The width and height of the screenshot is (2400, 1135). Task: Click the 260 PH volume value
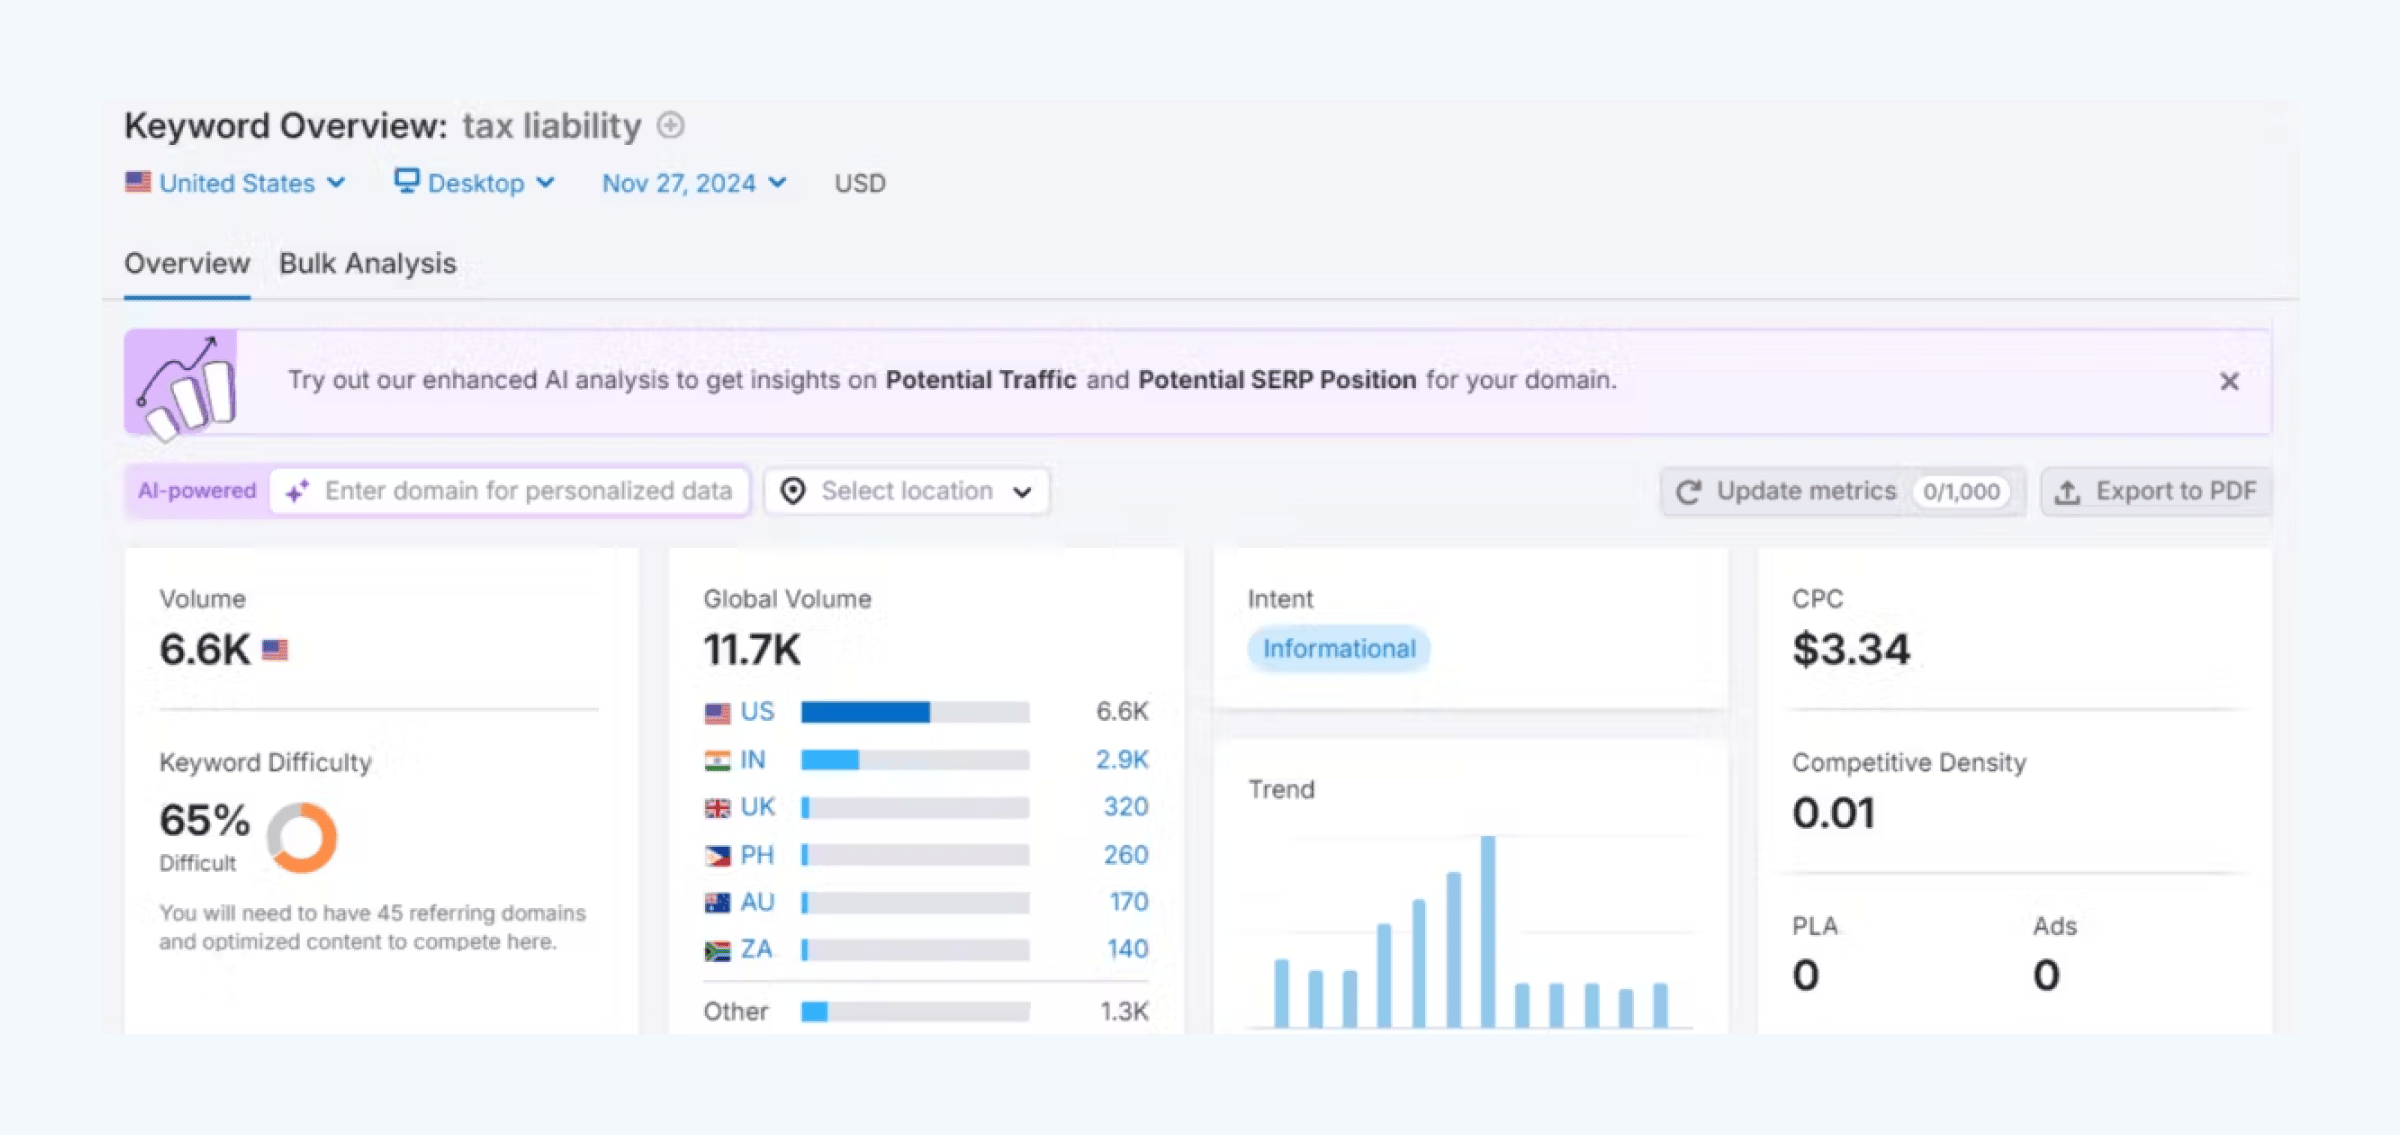click(1126, 855)
